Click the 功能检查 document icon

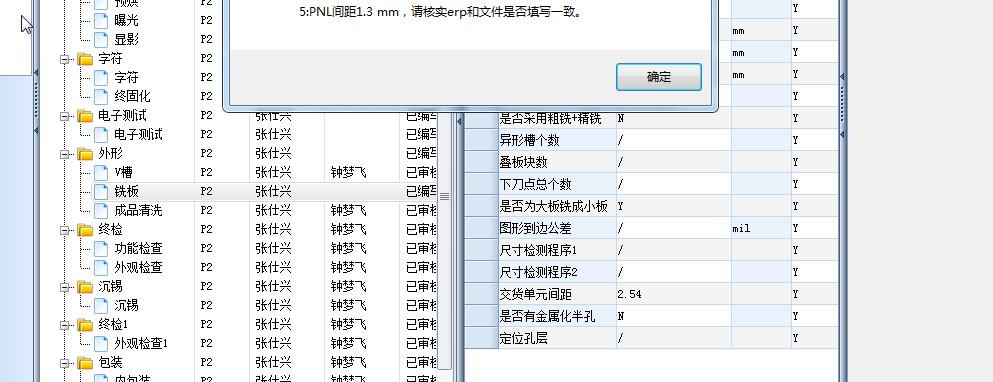(x=101, y=249)
